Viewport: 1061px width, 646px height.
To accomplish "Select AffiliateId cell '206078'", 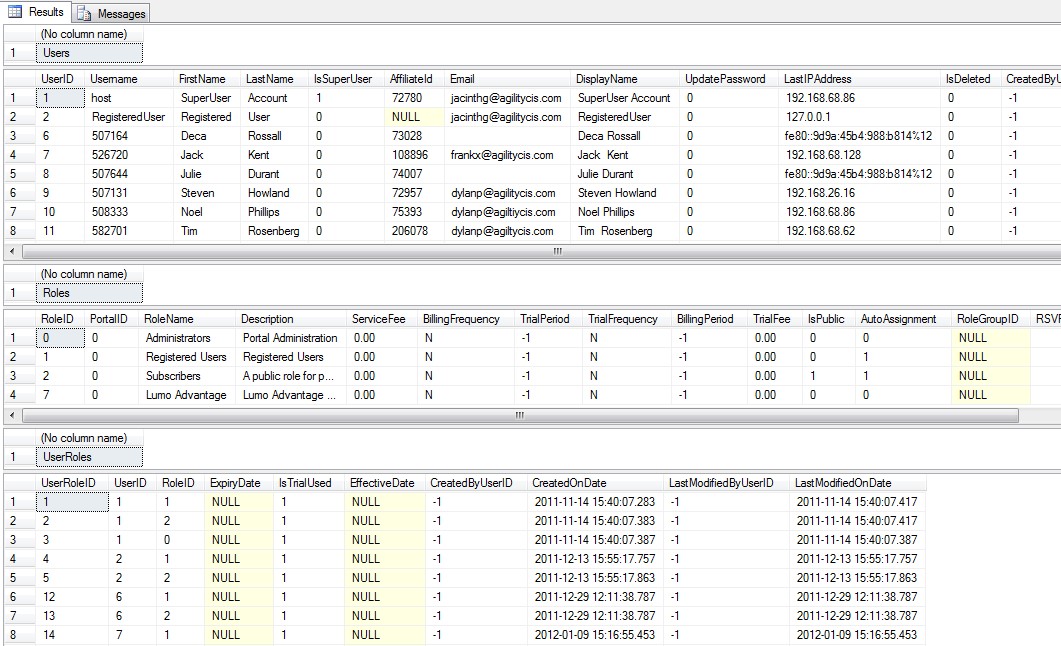I will click(415, 231).
